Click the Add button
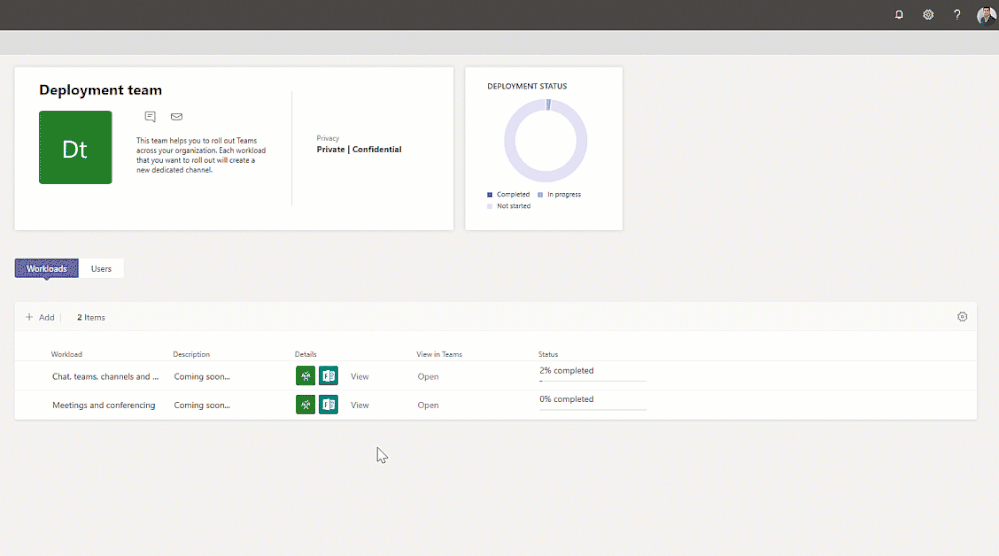This screenshot has height=556, width=999. (40, 317)
